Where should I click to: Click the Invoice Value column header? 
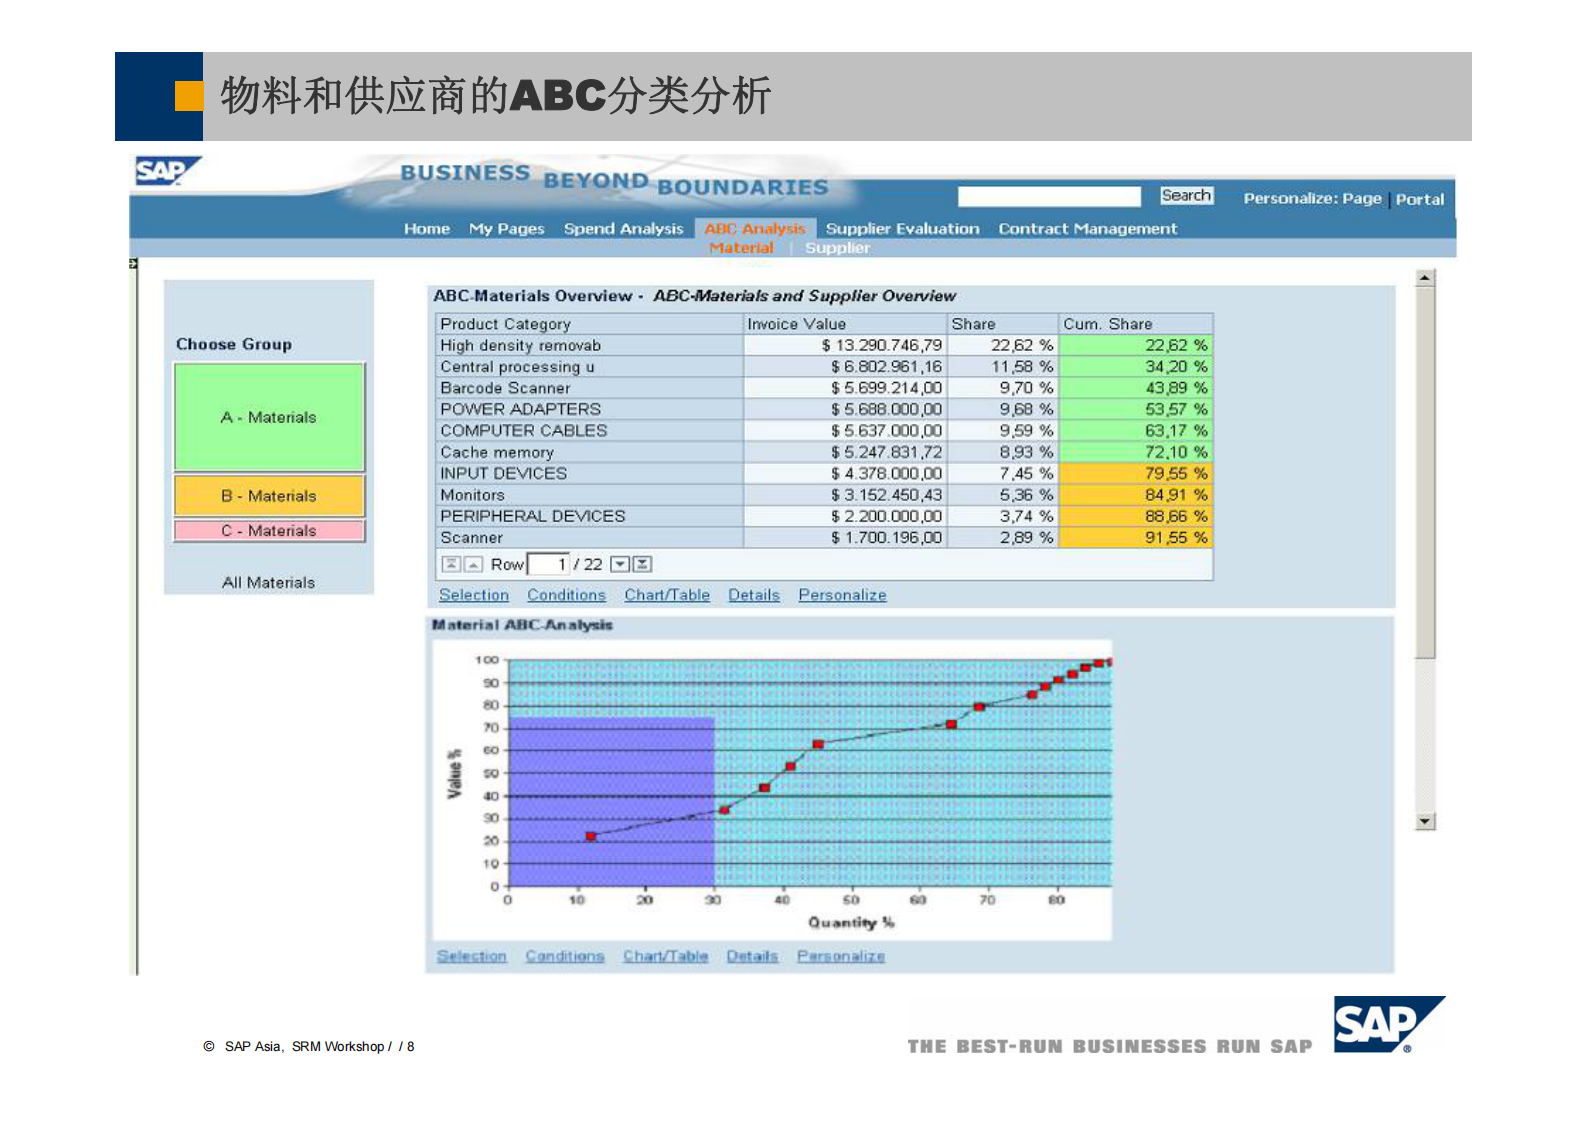(846, 324)
